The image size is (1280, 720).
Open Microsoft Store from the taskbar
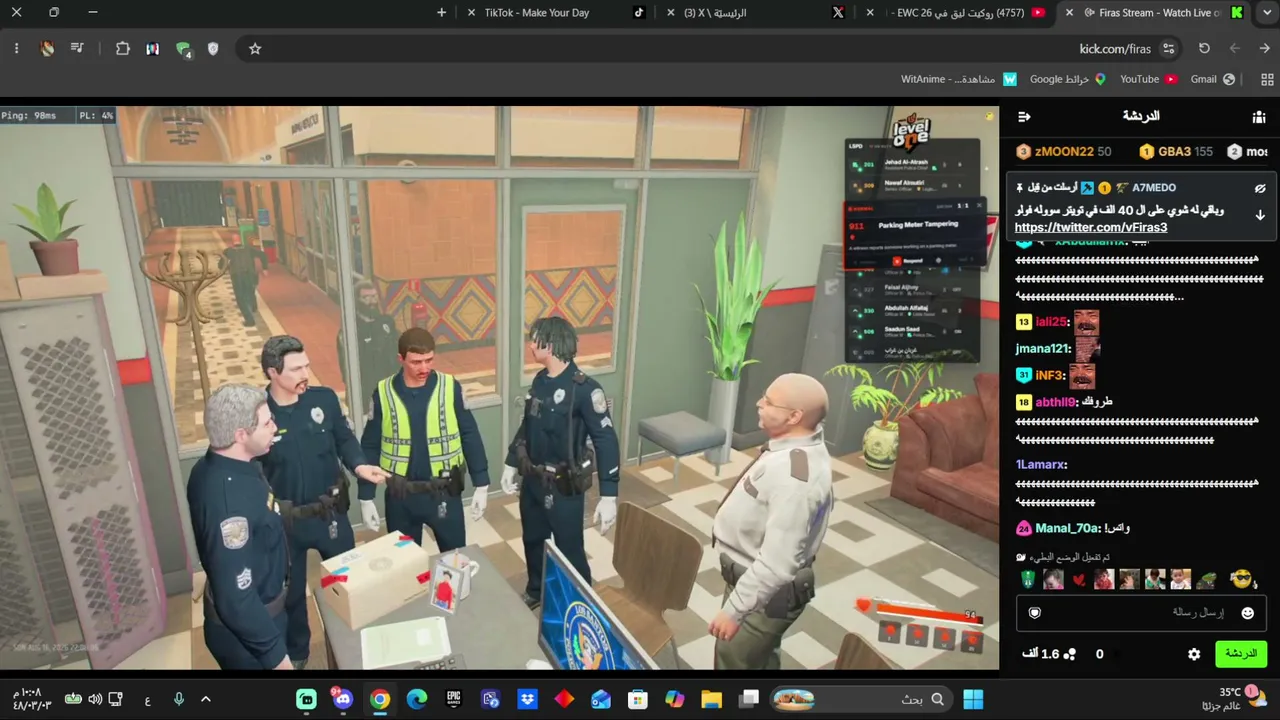point(637,699)
